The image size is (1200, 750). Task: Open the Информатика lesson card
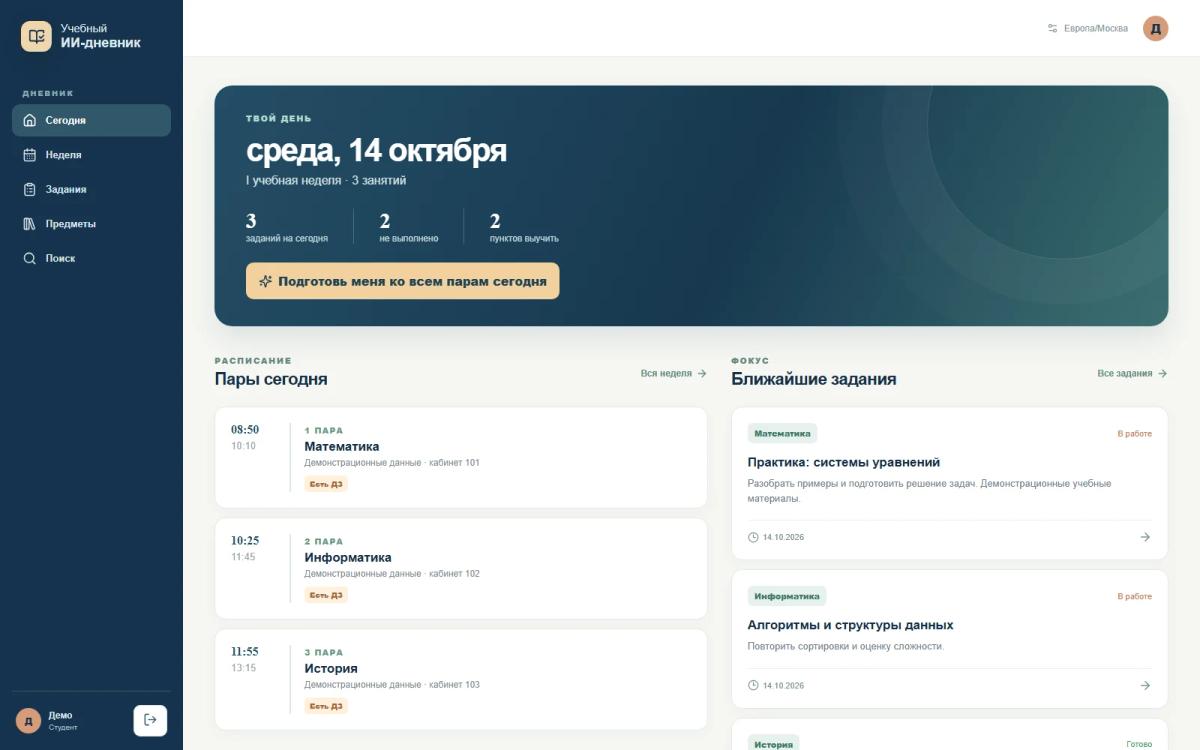pos(461,568)
